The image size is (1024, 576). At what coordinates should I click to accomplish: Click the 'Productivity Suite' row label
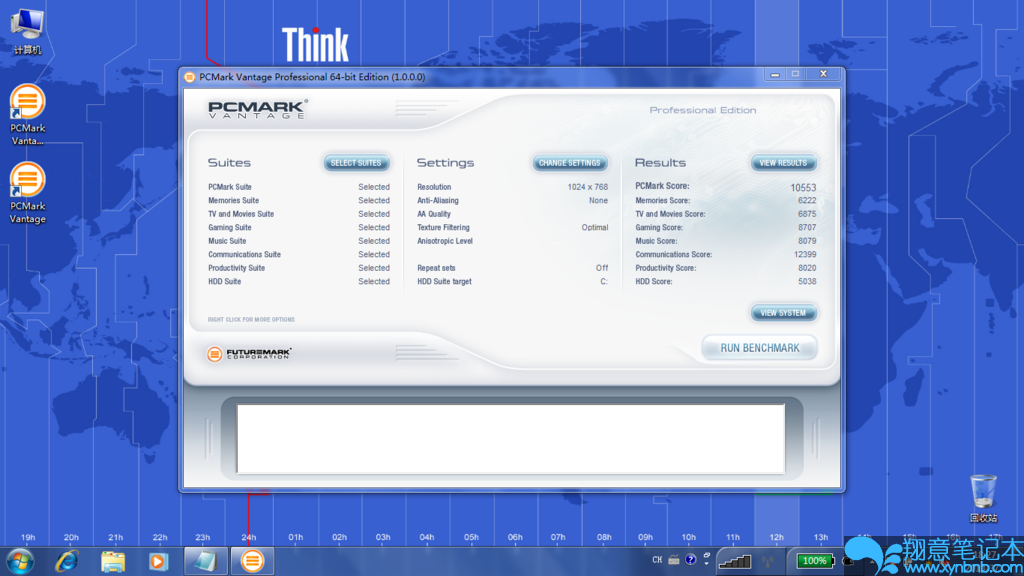click(x=236, y=268)
